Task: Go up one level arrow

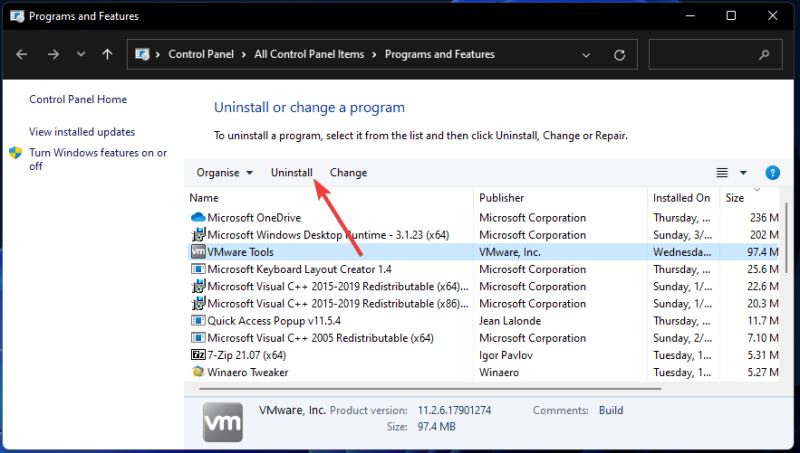Action: 107,54
